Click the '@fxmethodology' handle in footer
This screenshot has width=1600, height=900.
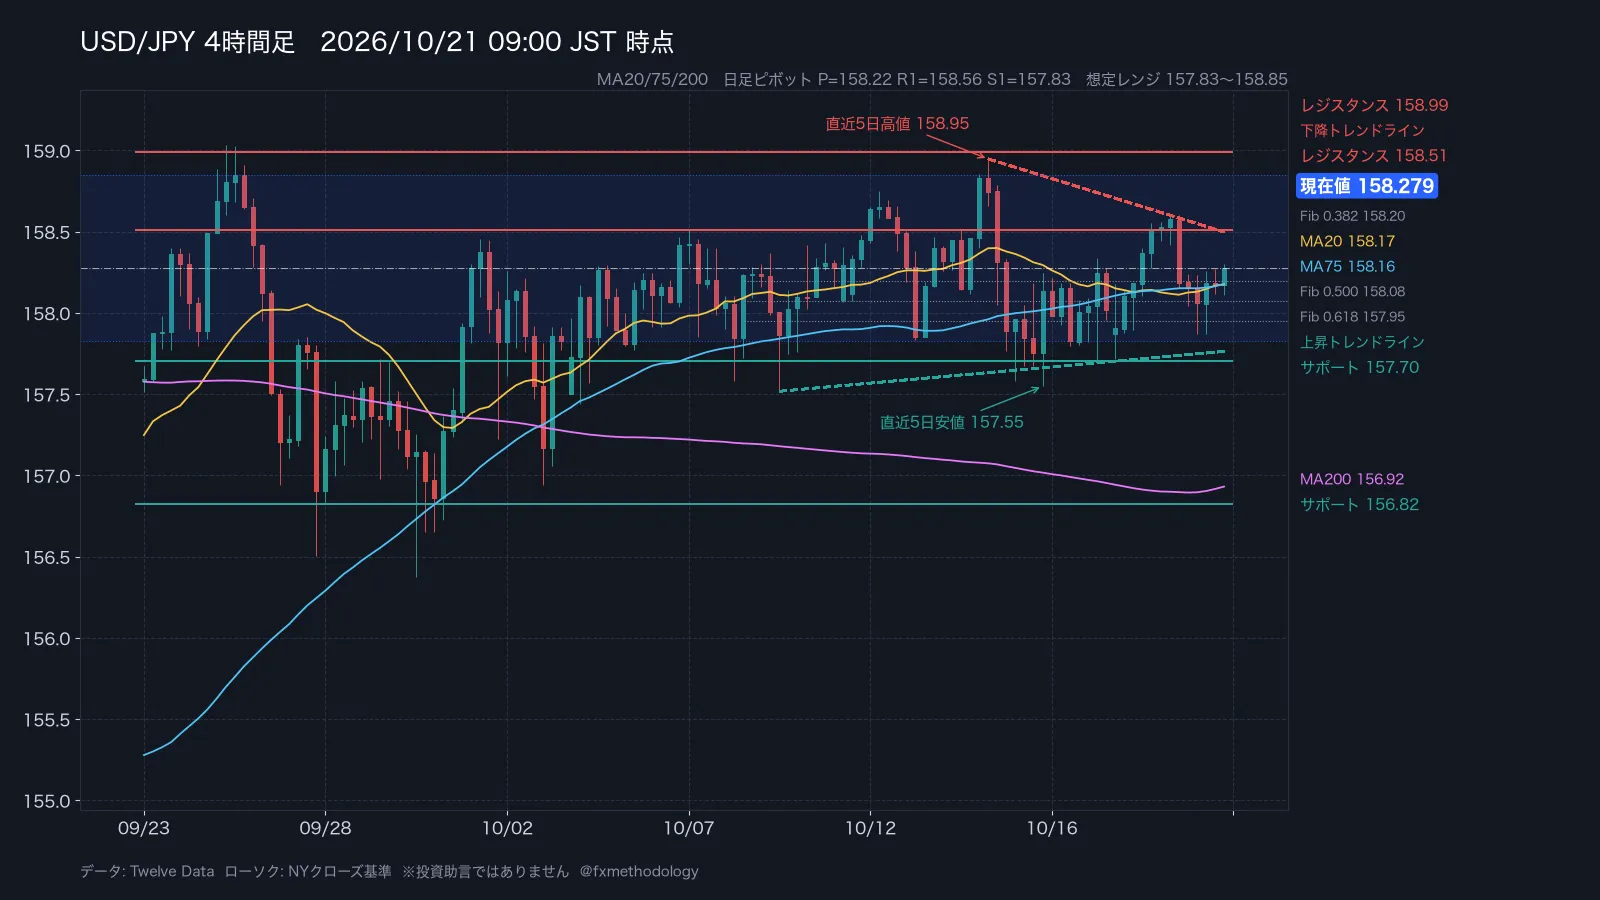639,871
